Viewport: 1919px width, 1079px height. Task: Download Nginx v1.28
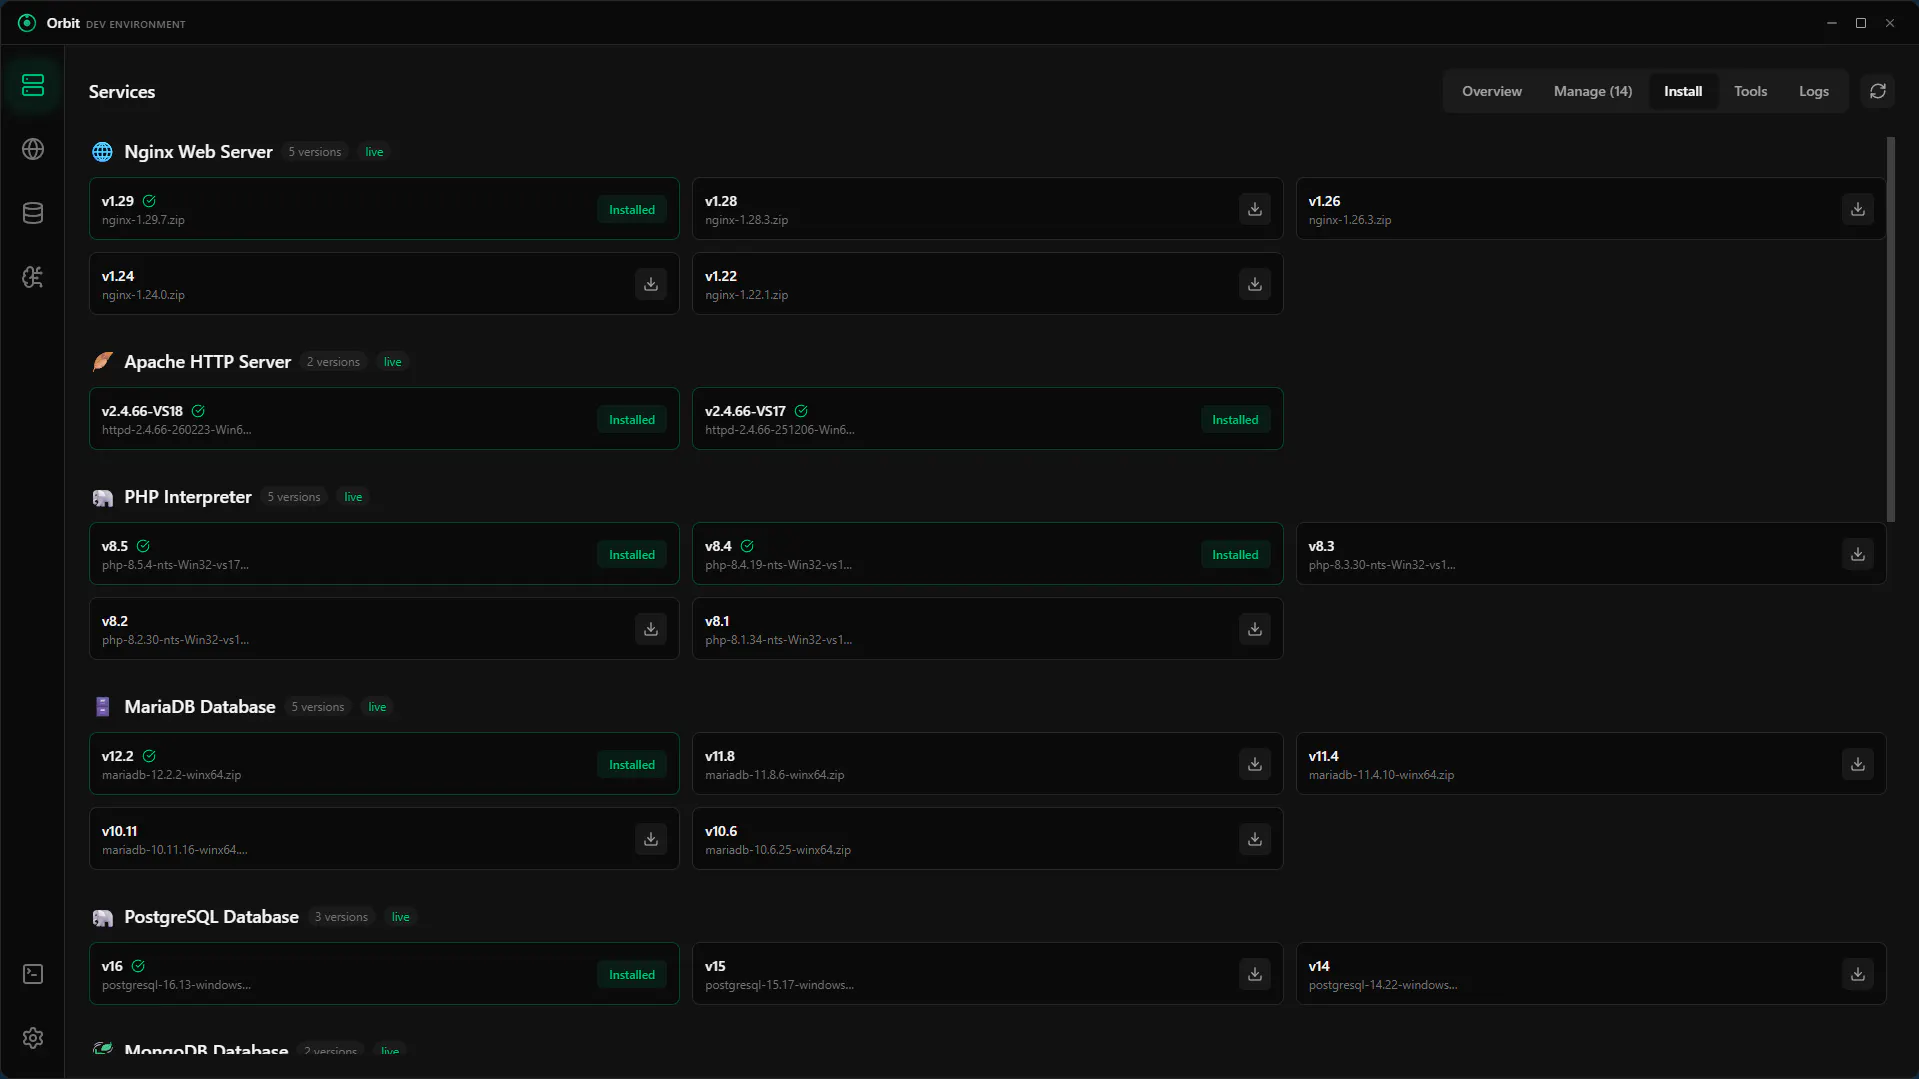click(x=1254, y=209)
